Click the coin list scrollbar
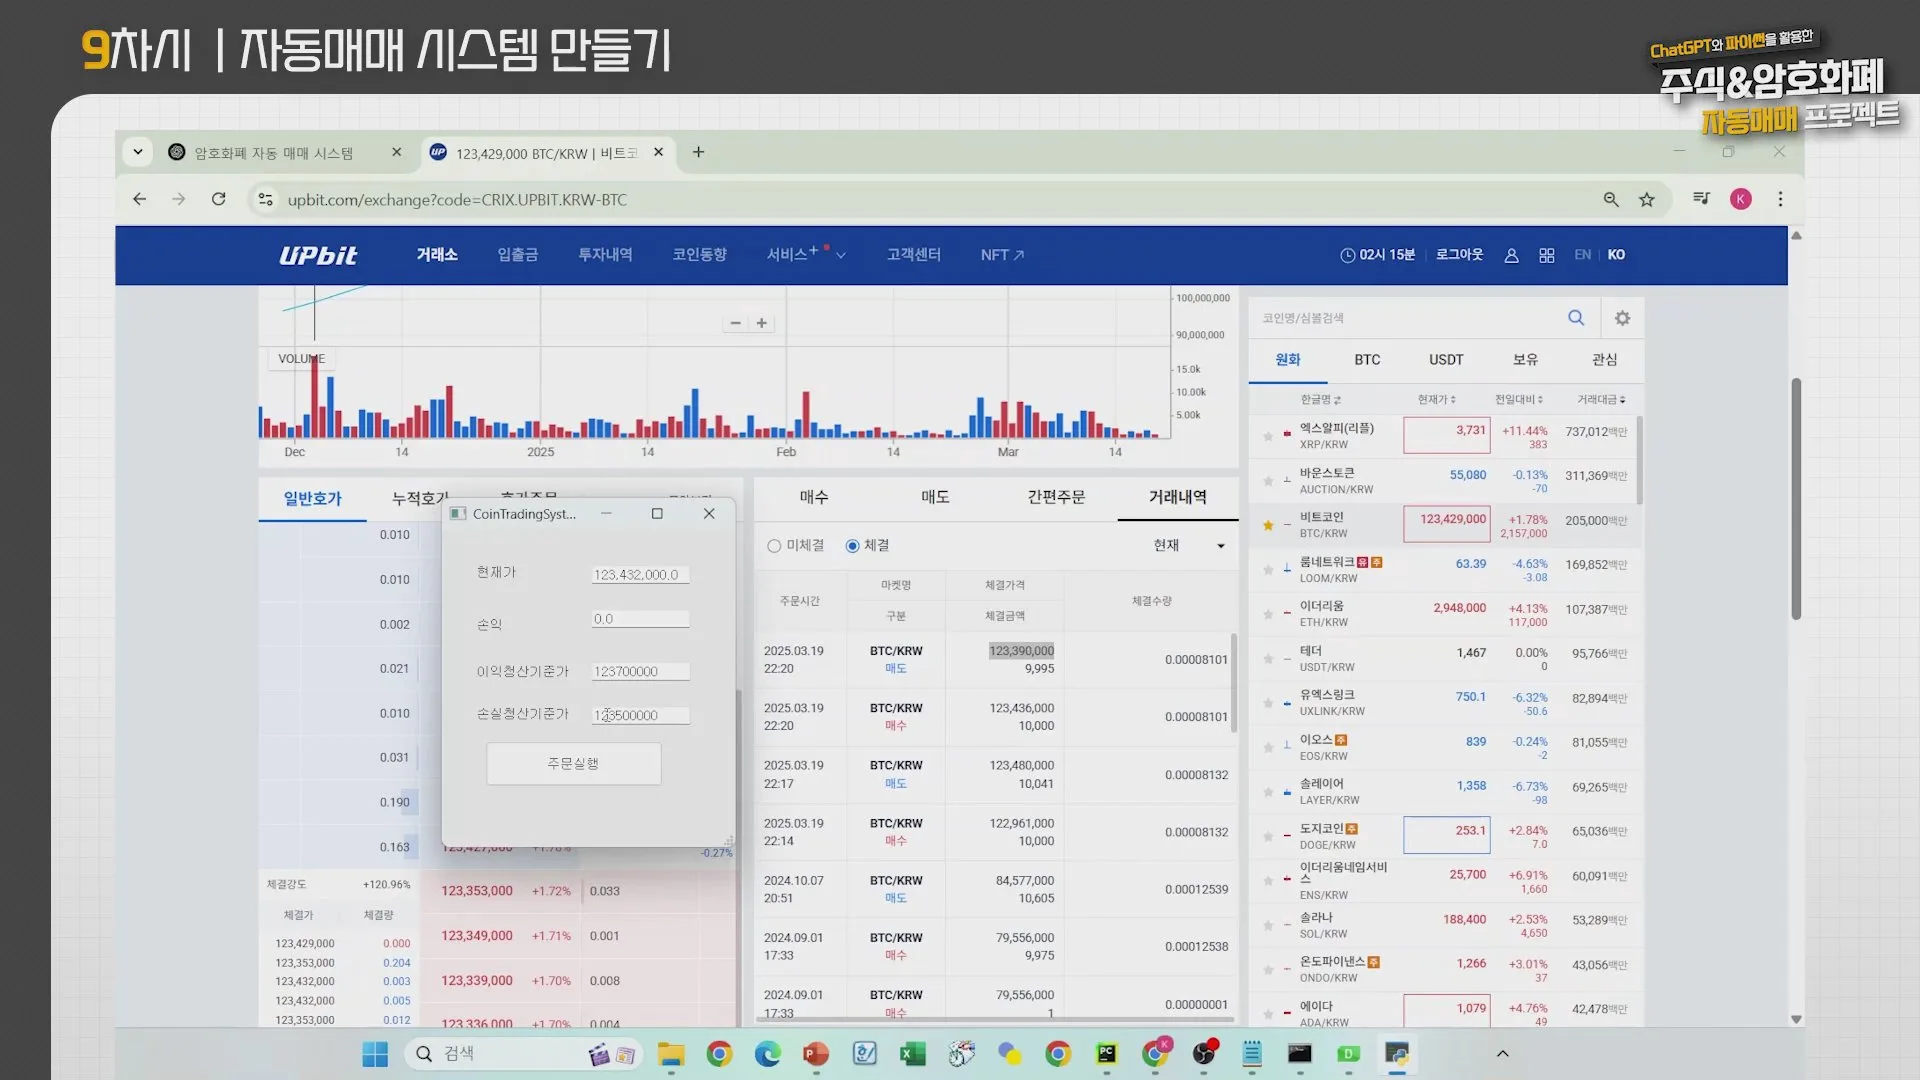1920x1080 pixels. (x=1640, y=462)
